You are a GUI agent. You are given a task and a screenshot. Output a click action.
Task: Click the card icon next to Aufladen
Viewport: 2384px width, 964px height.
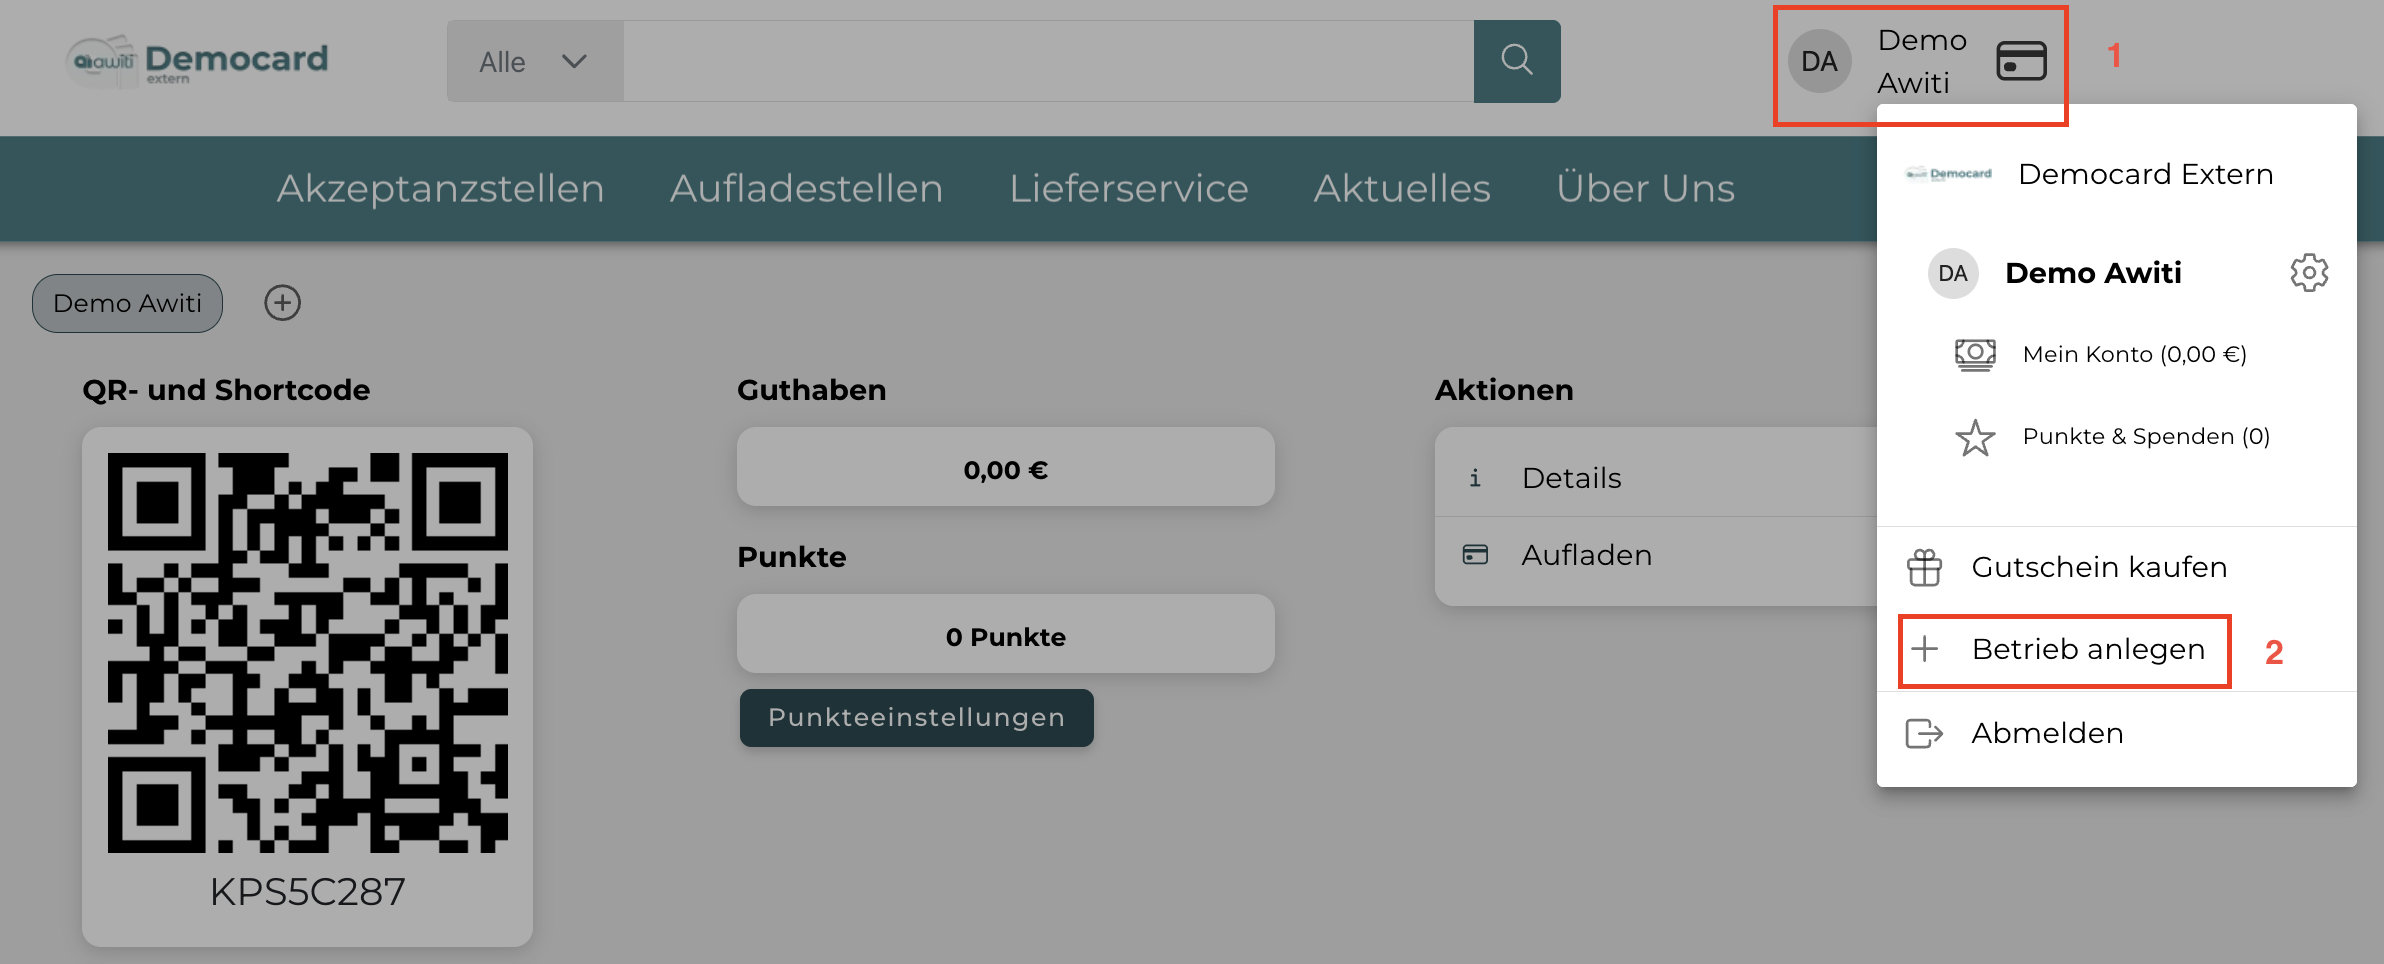(x=1475, y=555)
